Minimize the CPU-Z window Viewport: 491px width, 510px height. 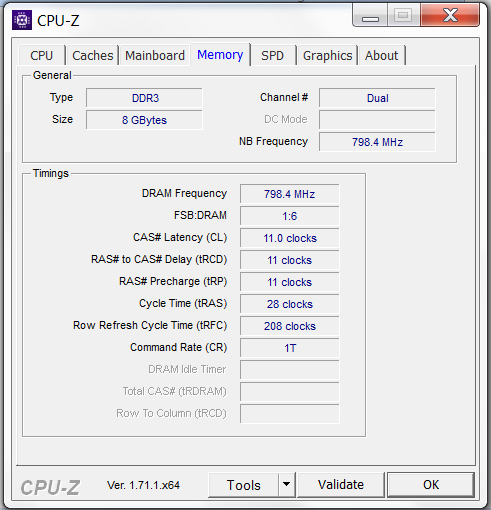(370, 16)
